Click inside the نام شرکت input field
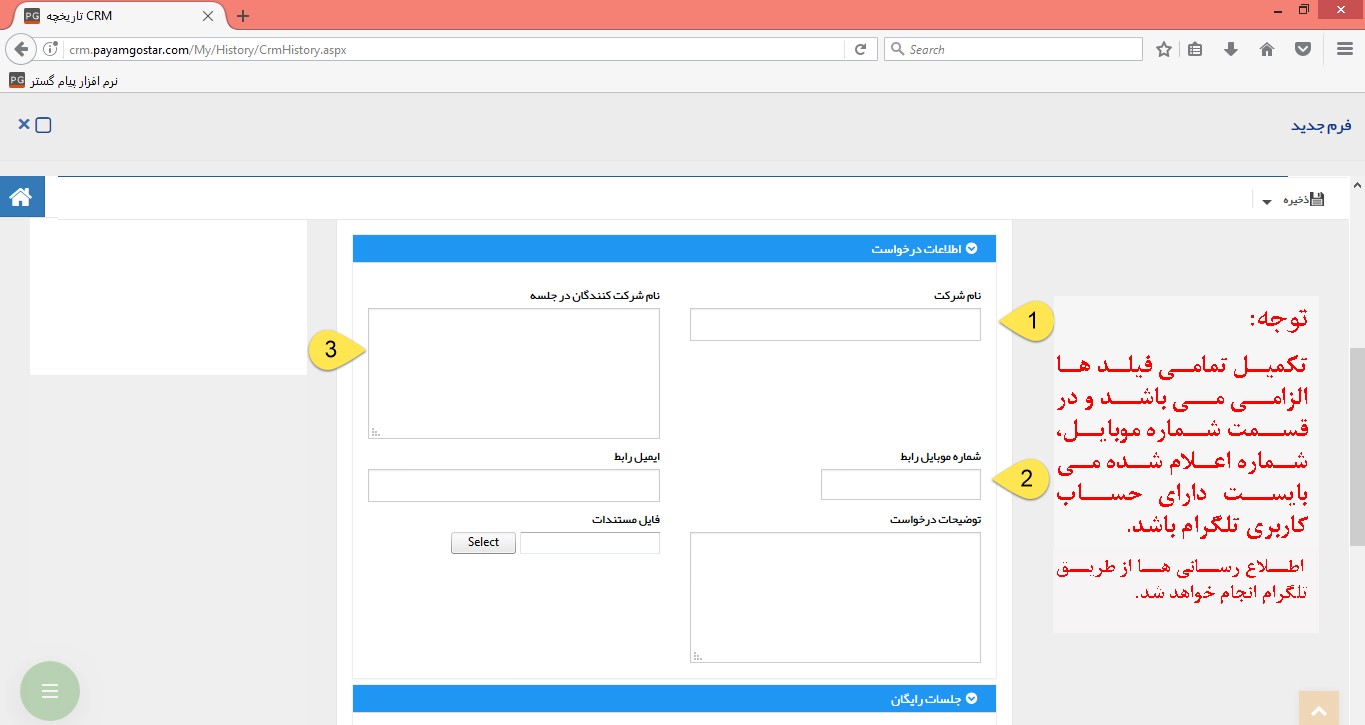This screenshot has width=1365, height=725. [x=835, y=324]
